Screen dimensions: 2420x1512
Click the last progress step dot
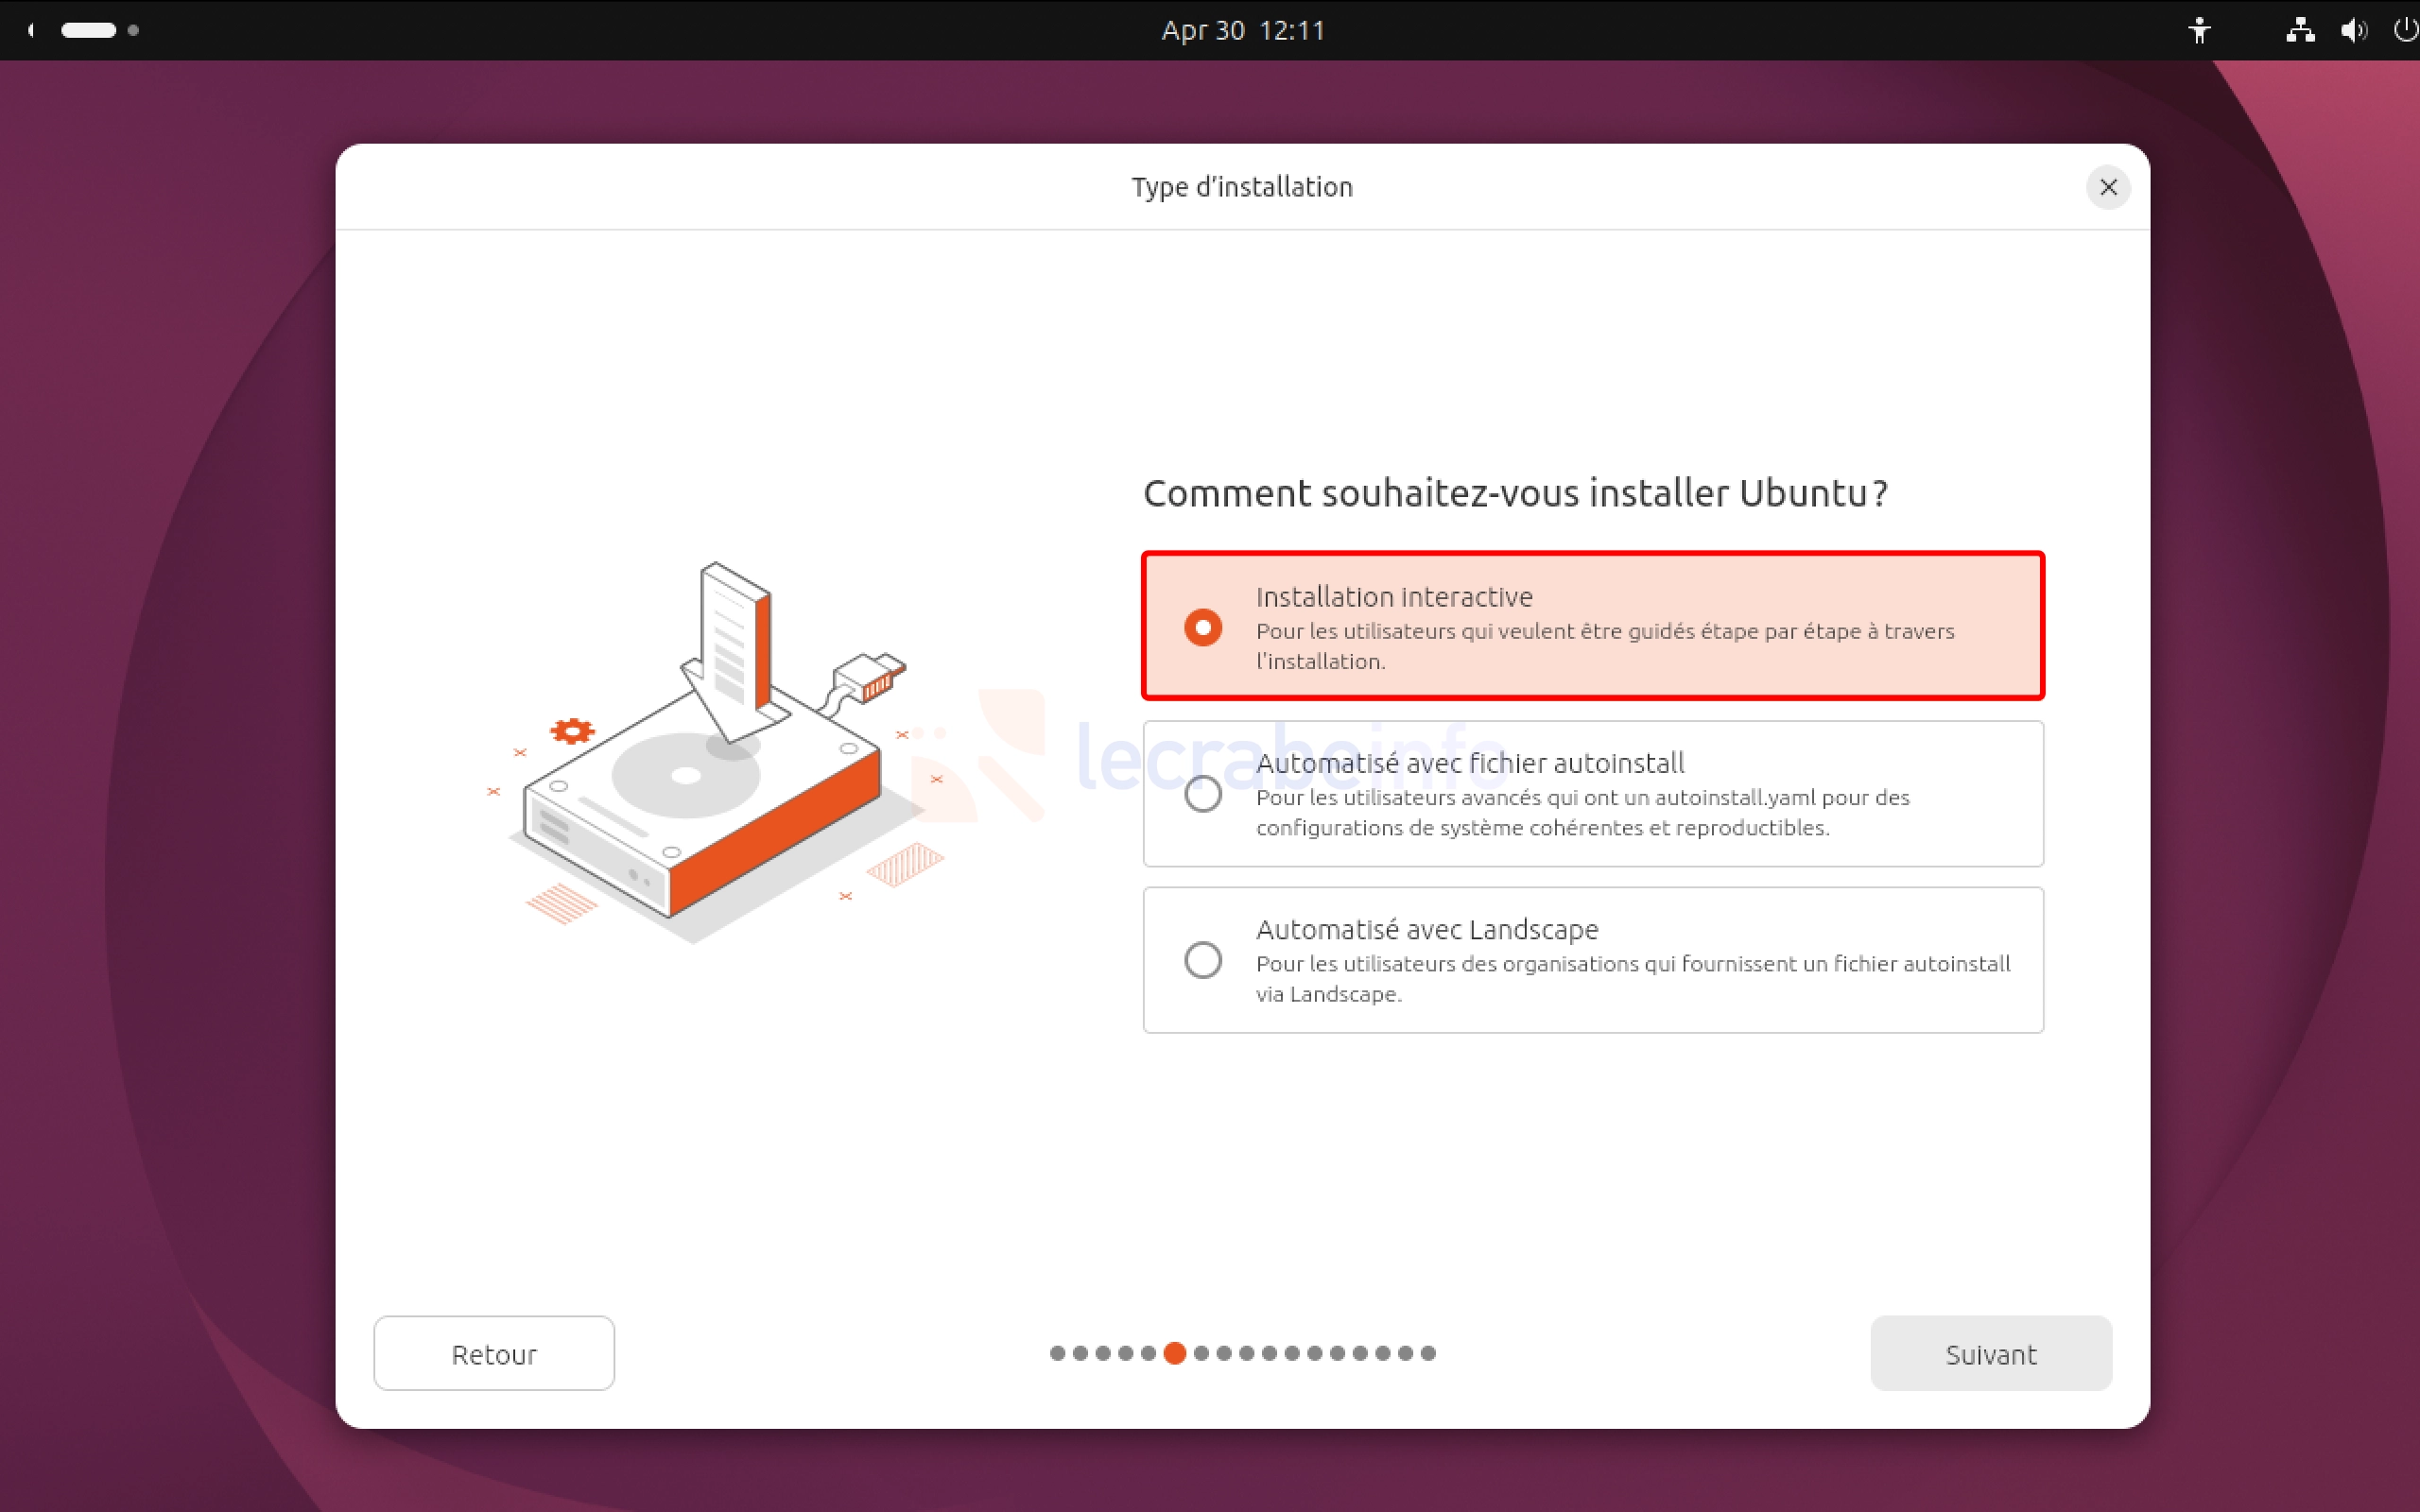pos(1428,1353)
